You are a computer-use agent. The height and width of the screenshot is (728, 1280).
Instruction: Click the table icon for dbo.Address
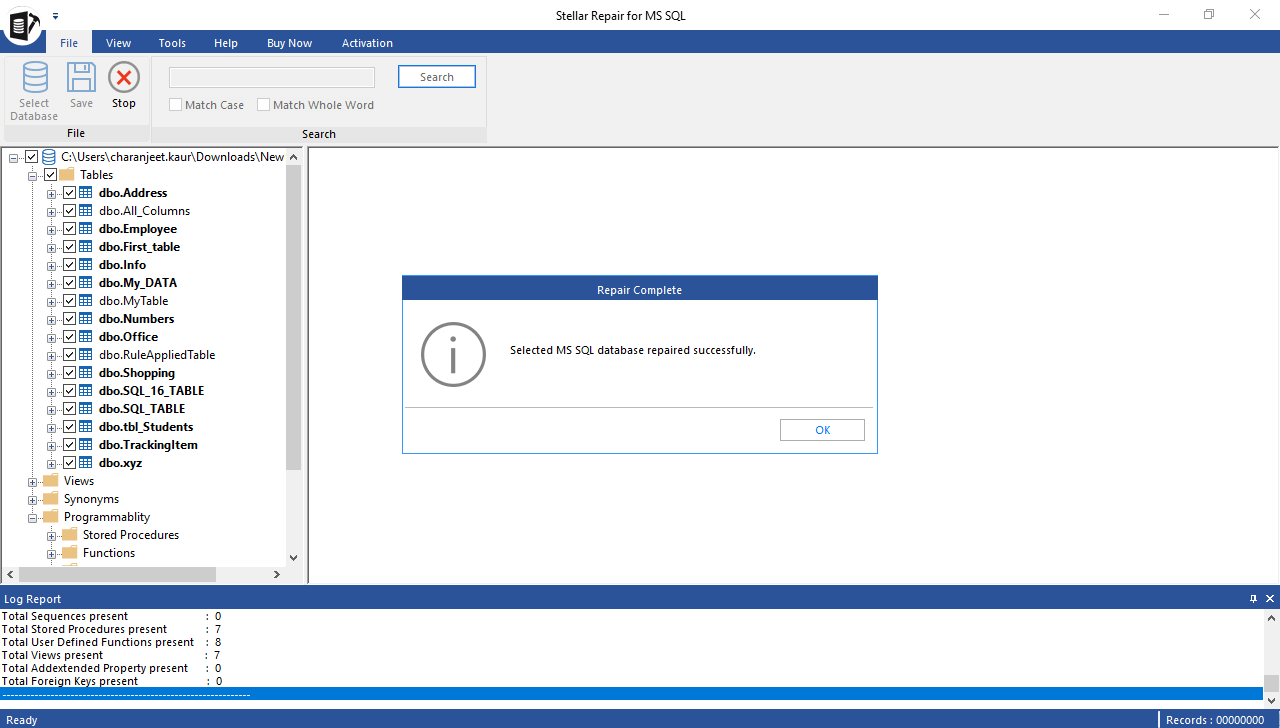(87, 193)
